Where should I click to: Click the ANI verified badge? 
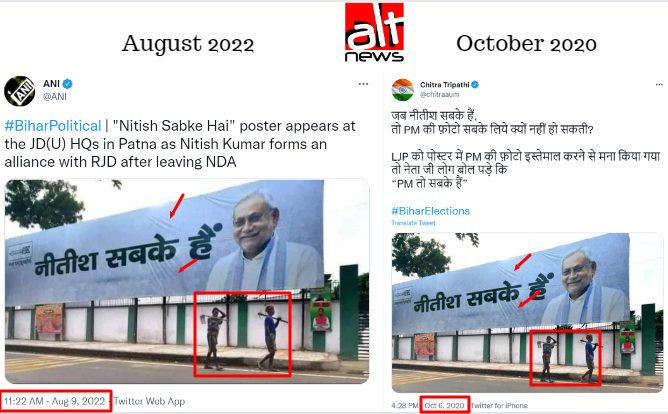[67, 84]
